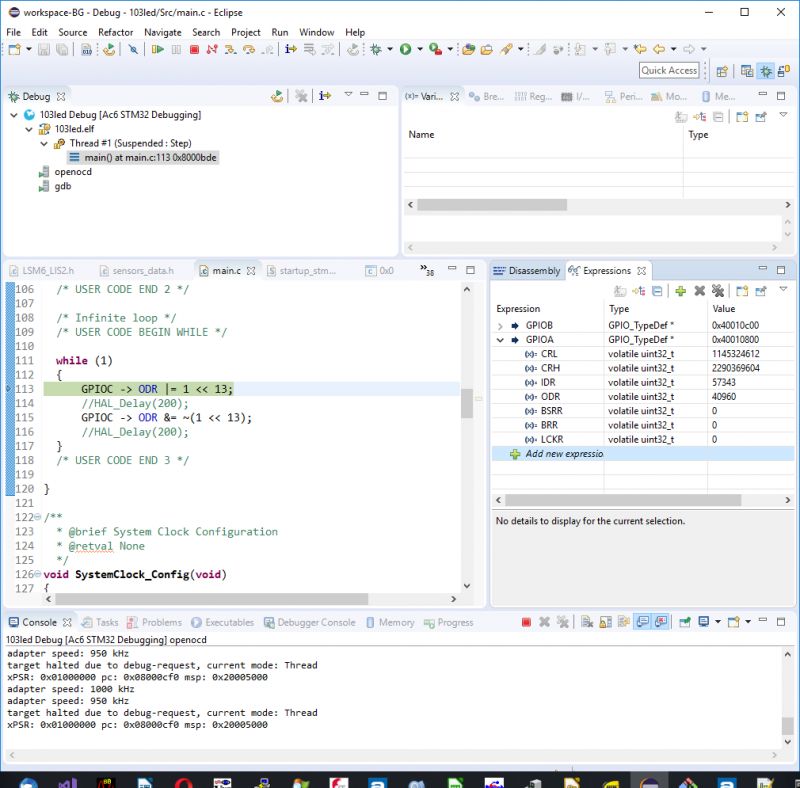Viewport: 800px width, 788px height.
Task: Toggle Show Console When Standard Out Changes
Action: click(643, 622)
